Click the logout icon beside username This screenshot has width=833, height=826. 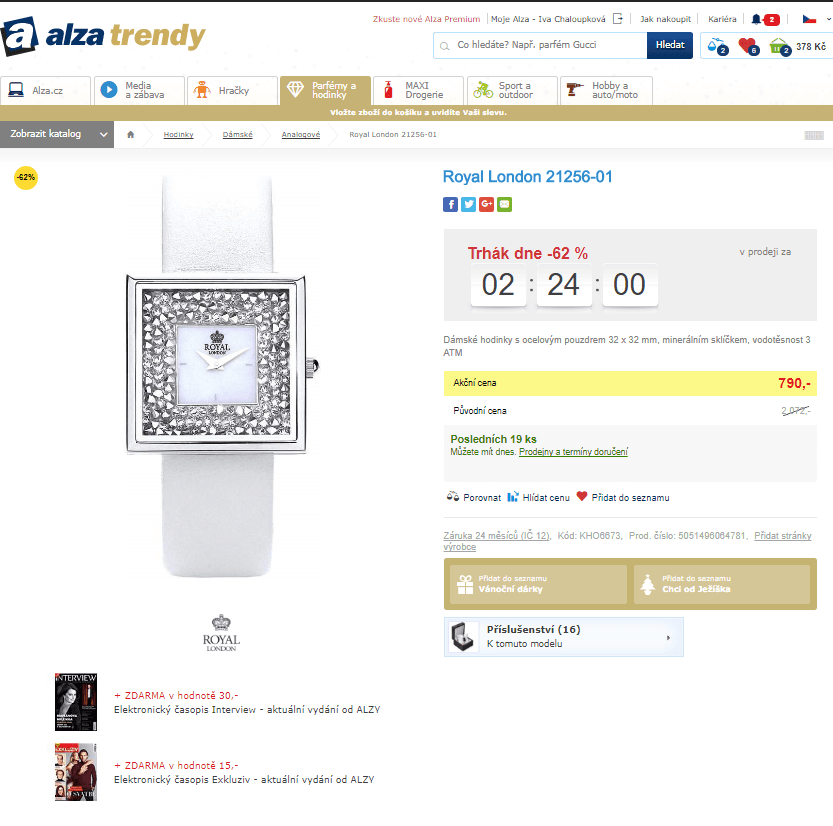[x=618, y=19]
